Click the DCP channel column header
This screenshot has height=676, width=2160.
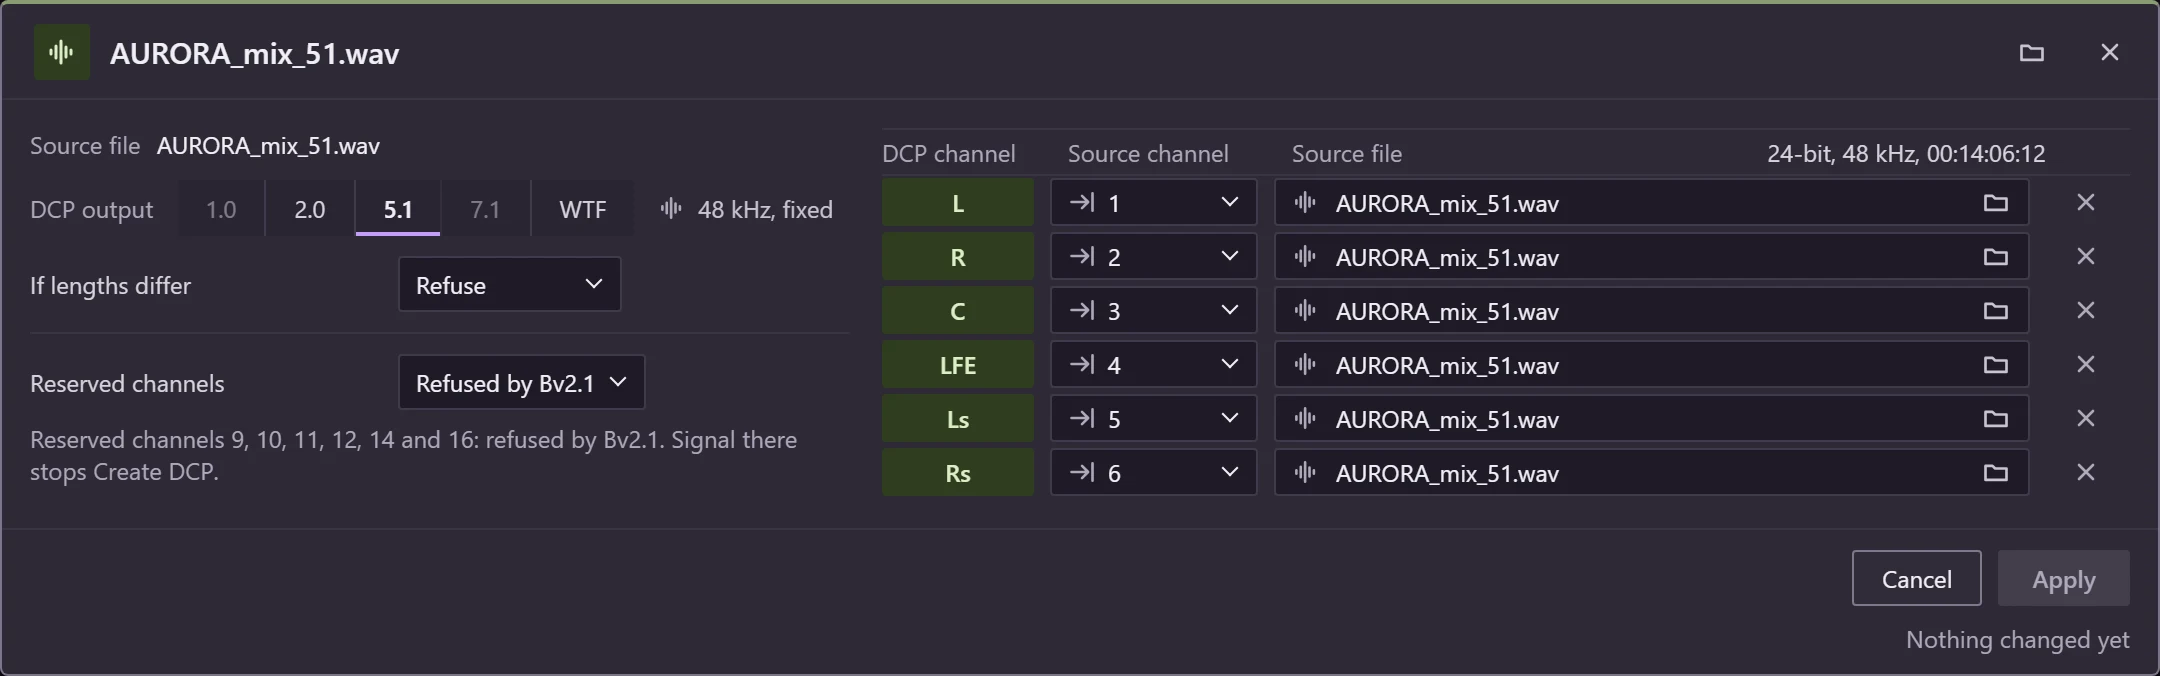pyautogui.click(x=948, y=153)
